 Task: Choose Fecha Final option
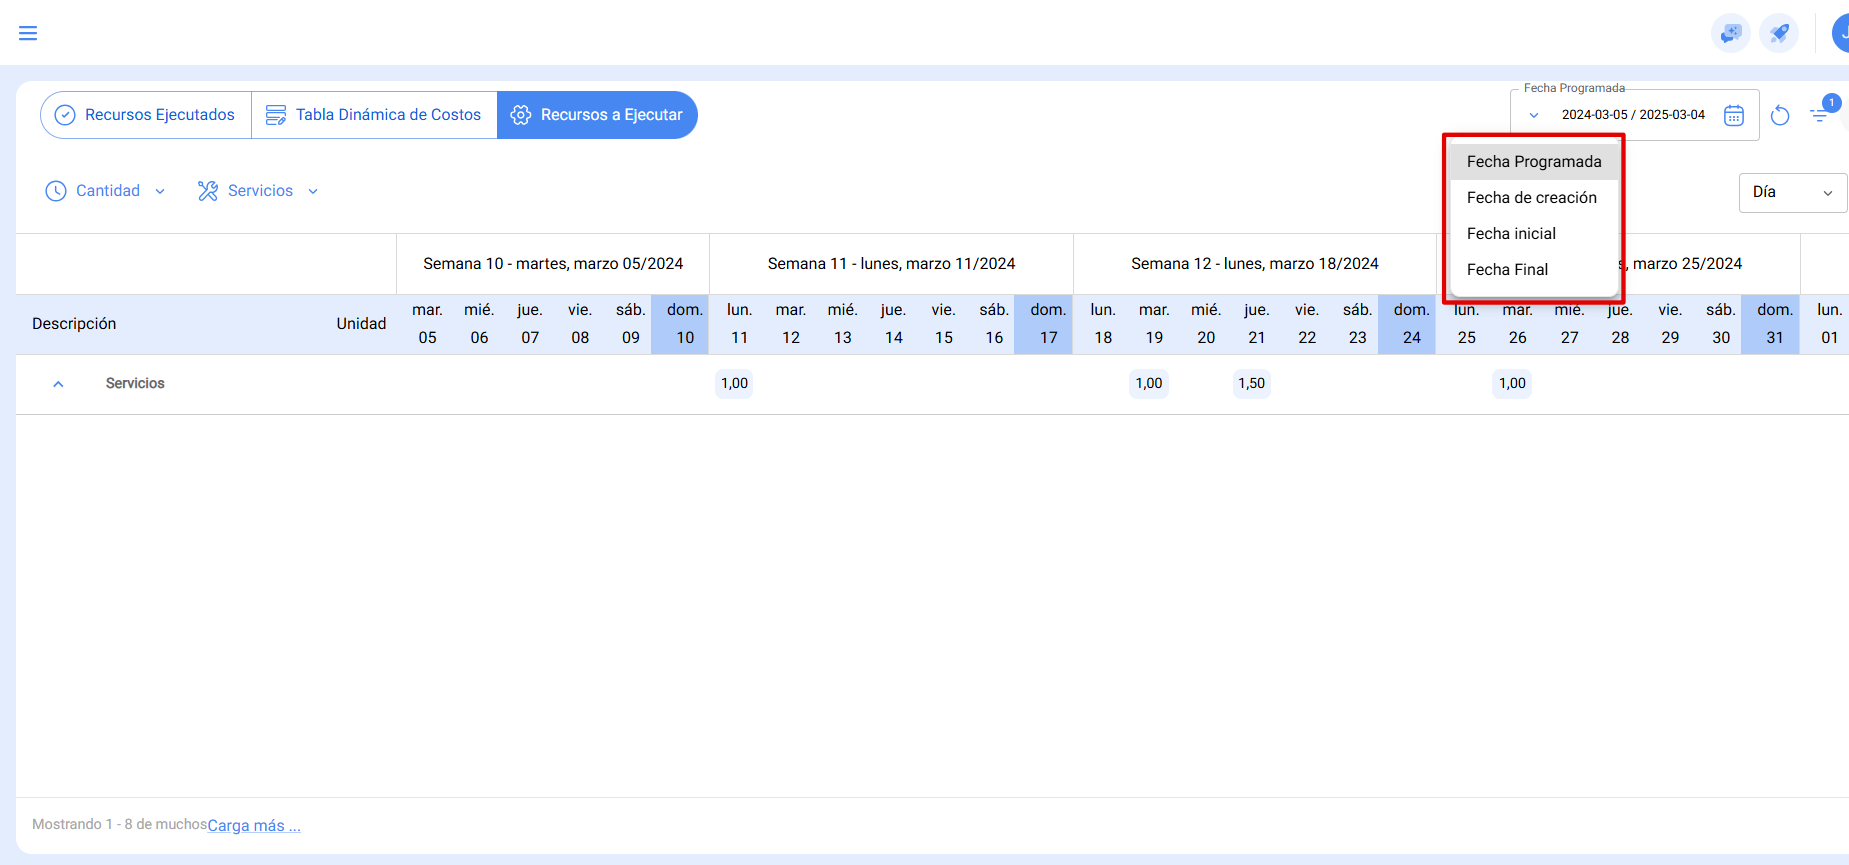click(x=1534, y=270)
